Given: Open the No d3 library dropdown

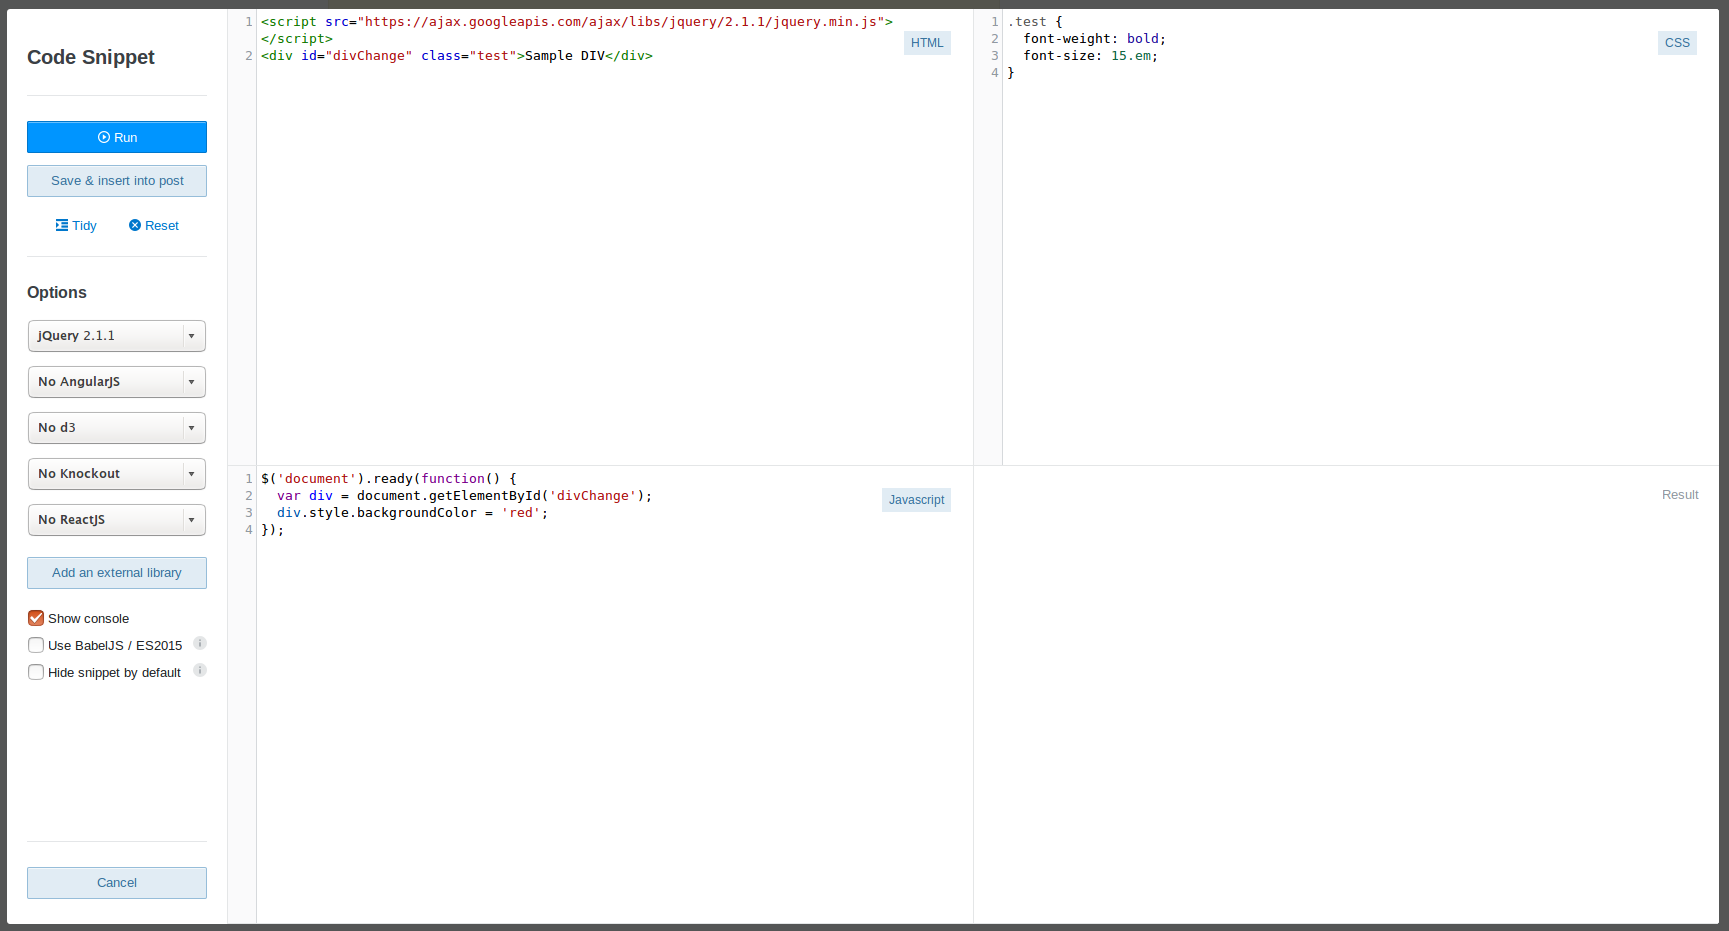Looking at the screenshot, I should click(x=117, y=428).
